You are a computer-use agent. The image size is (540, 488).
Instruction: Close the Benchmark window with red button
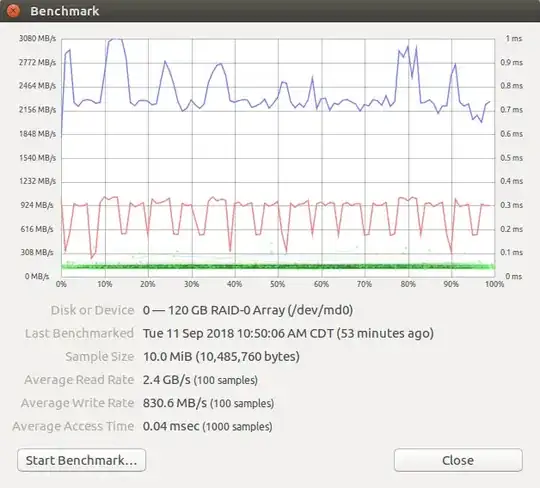13,11
